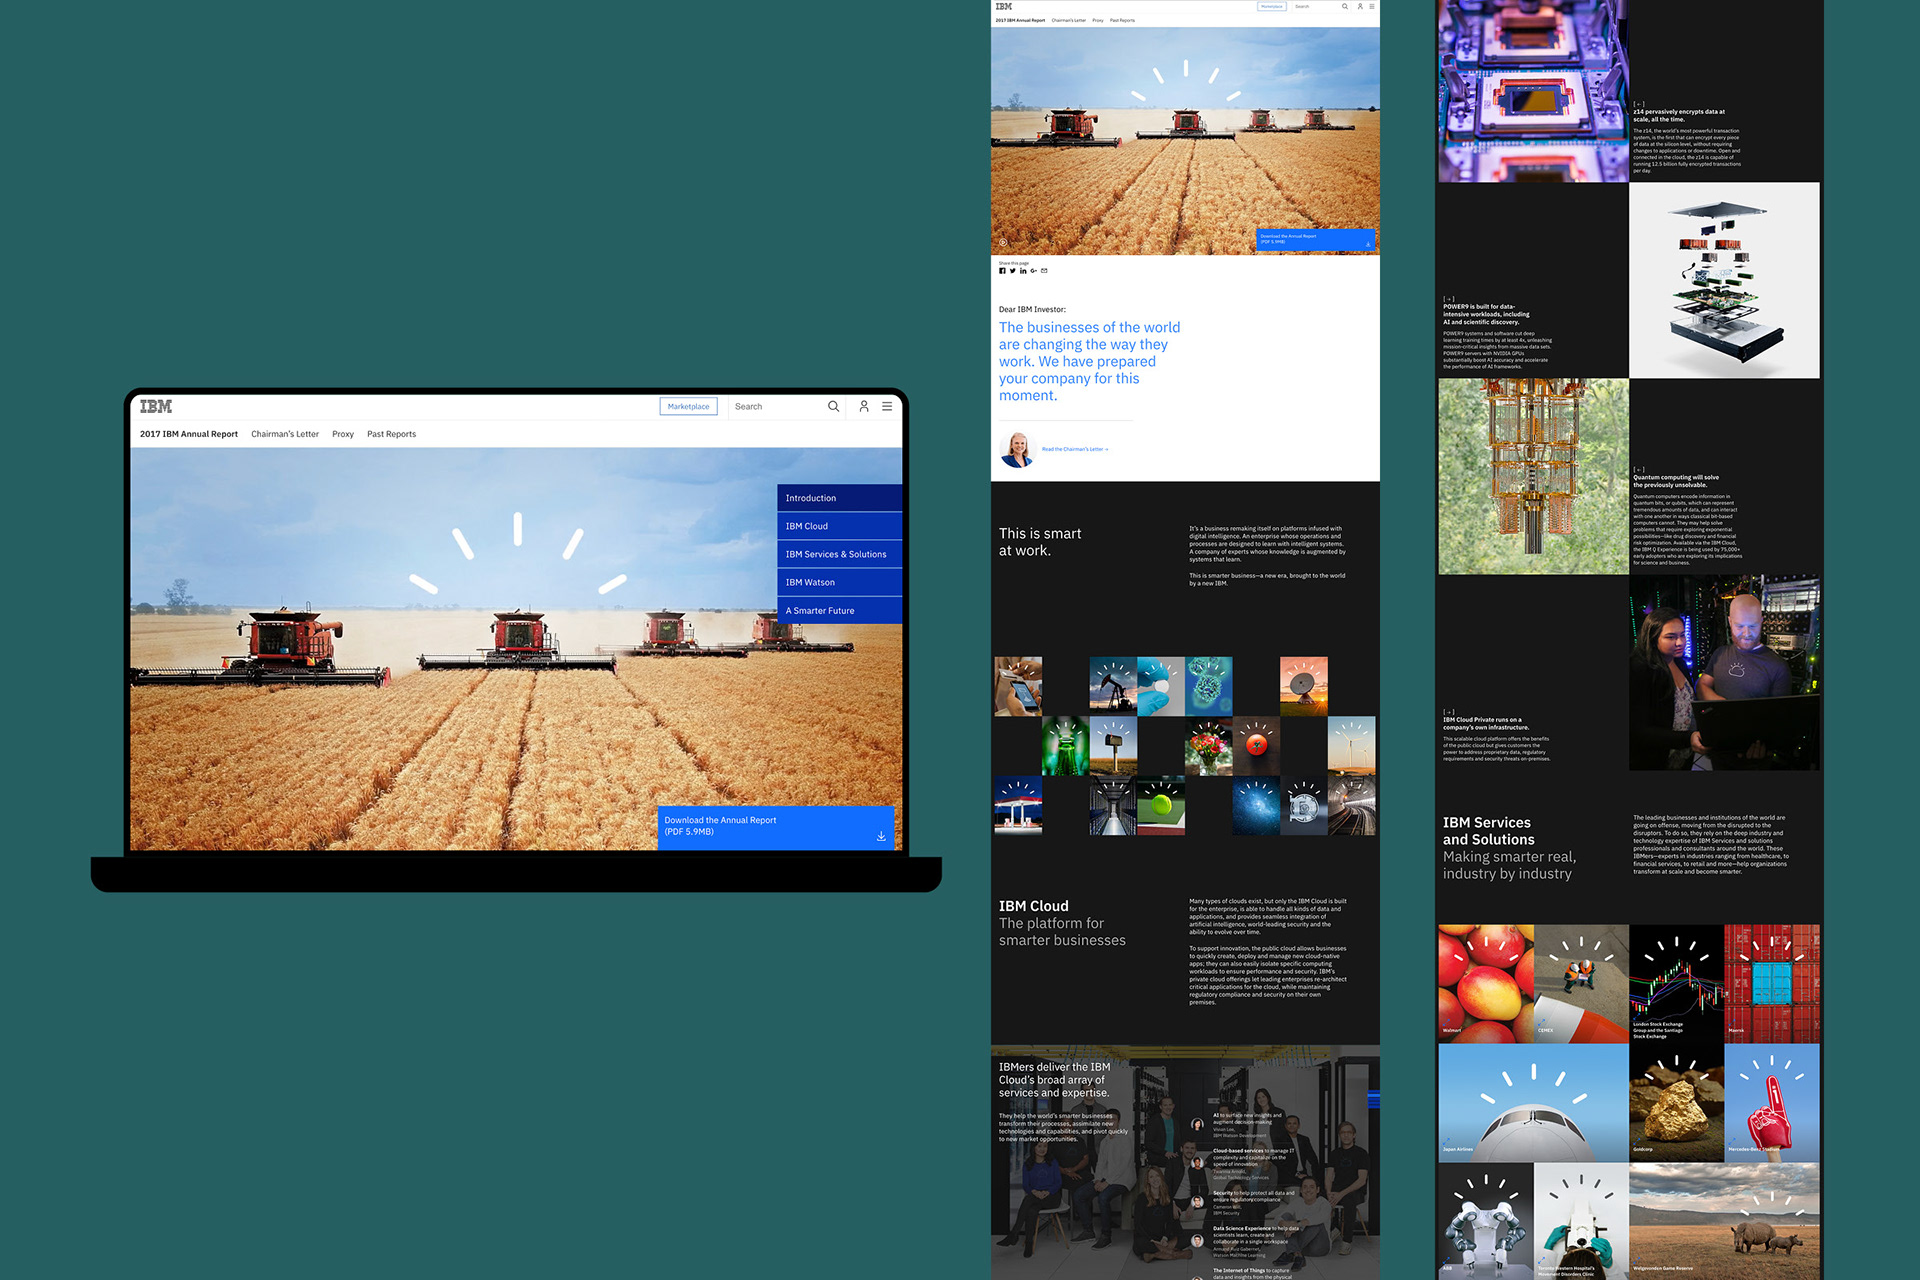The width and height of the screenshot is (1920, 1280).
Task: Click the play icon on the middle page hero image
Action: click(1003, 242)
